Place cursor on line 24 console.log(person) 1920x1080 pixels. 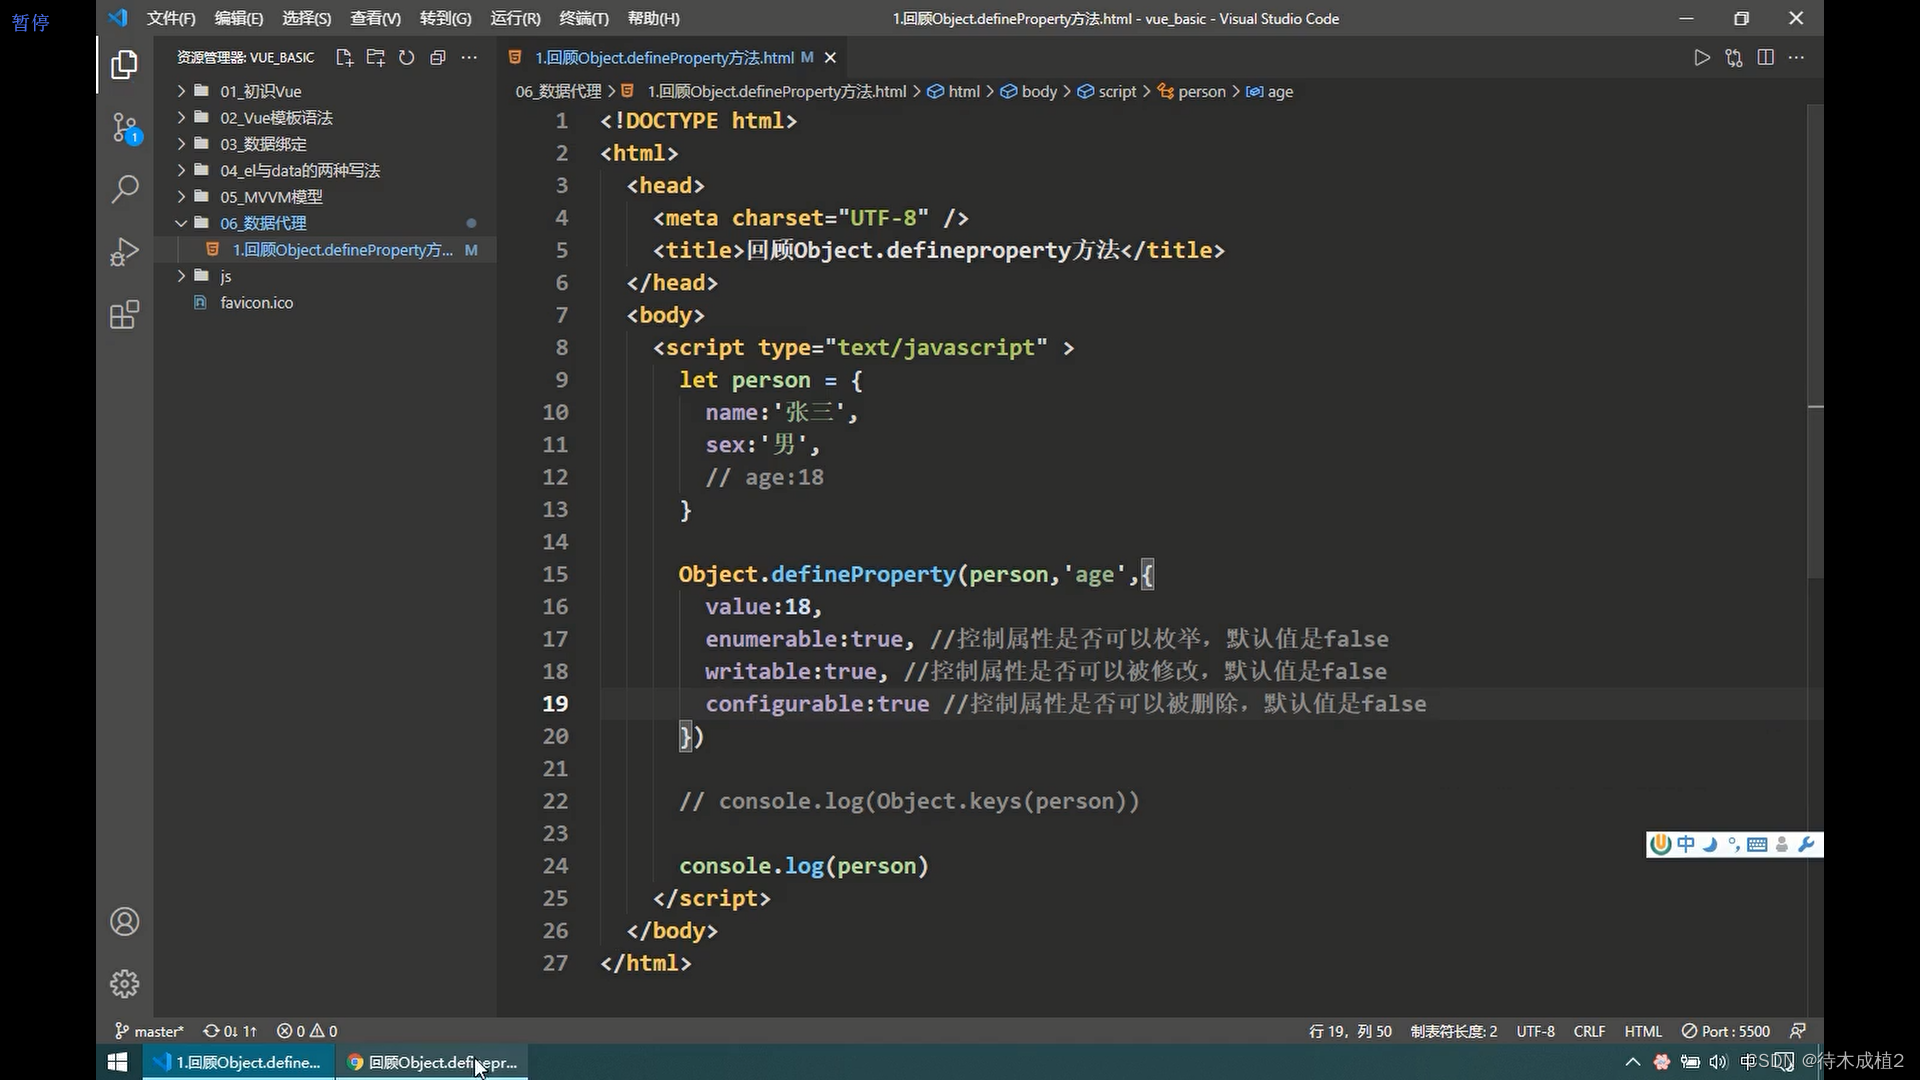804,866
